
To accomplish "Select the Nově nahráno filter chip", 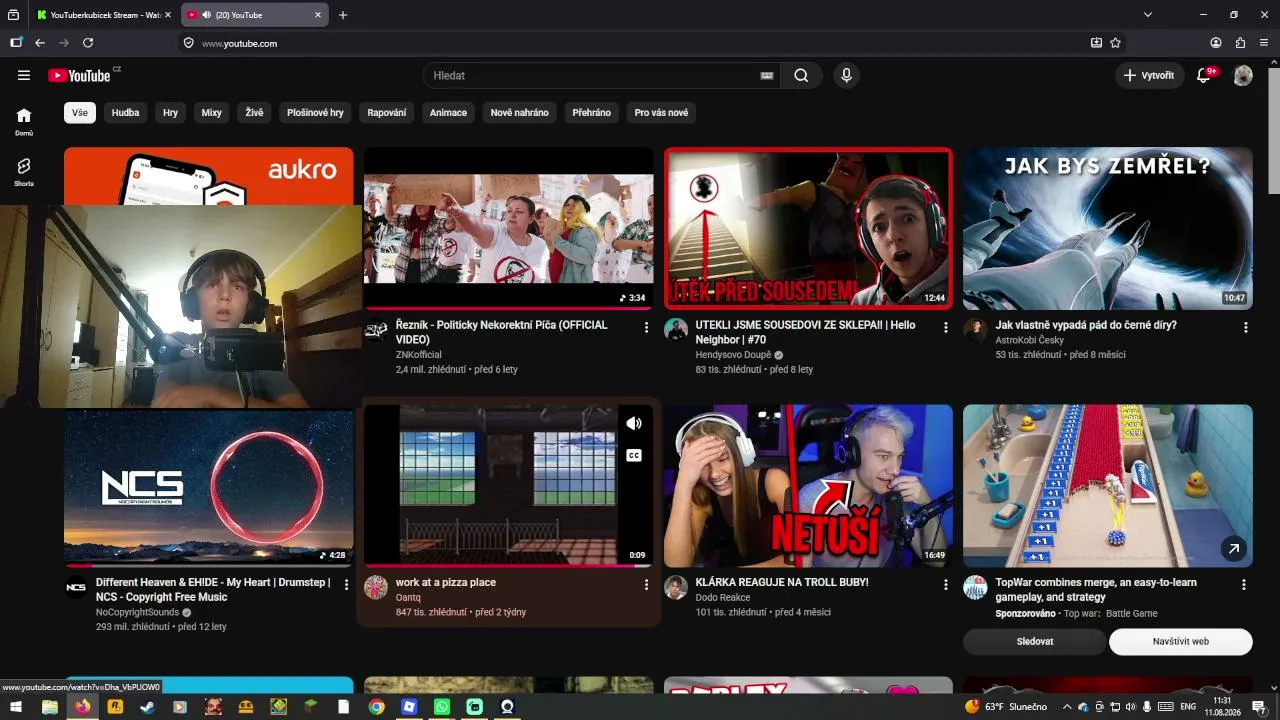I will tap(520, 113).
